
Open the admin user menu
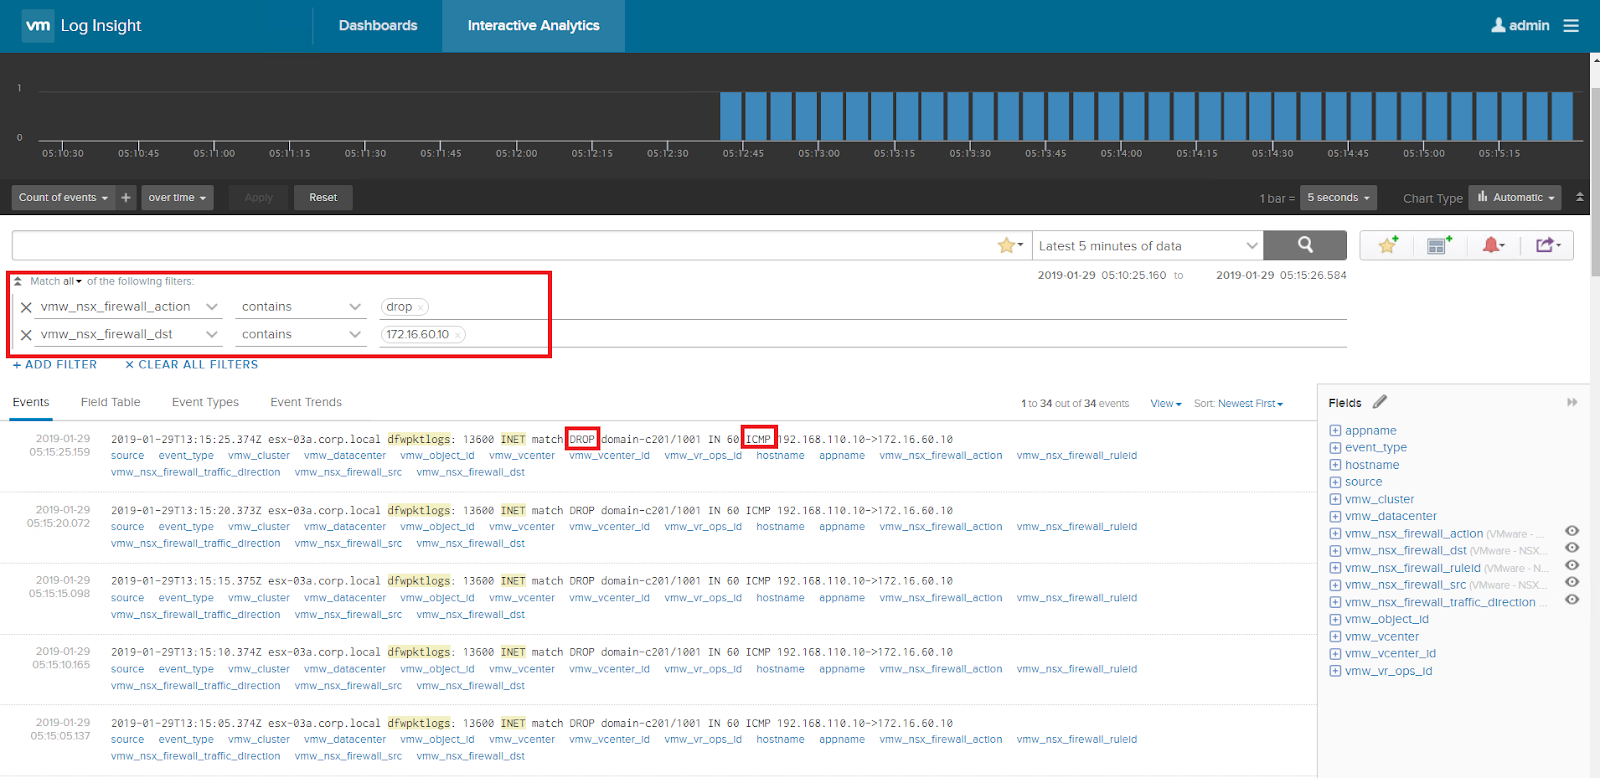click(1520, 25)
